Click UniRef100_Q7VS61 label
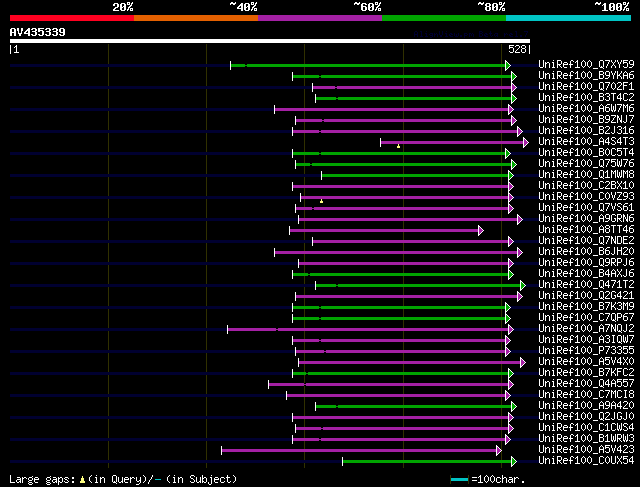640x487 pixels. [586, 208]
